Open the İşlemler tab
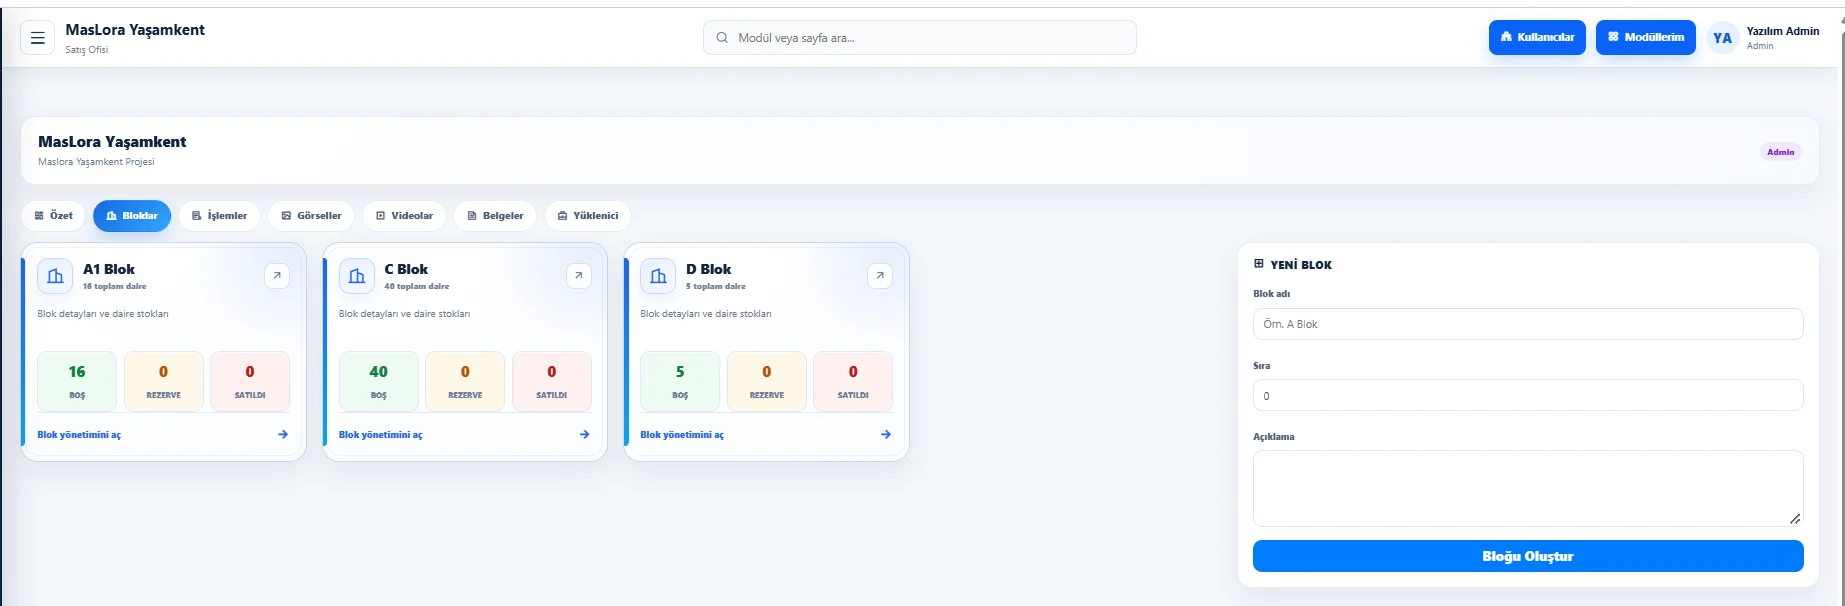This screenshot has width=1845, height=606. 220,216
